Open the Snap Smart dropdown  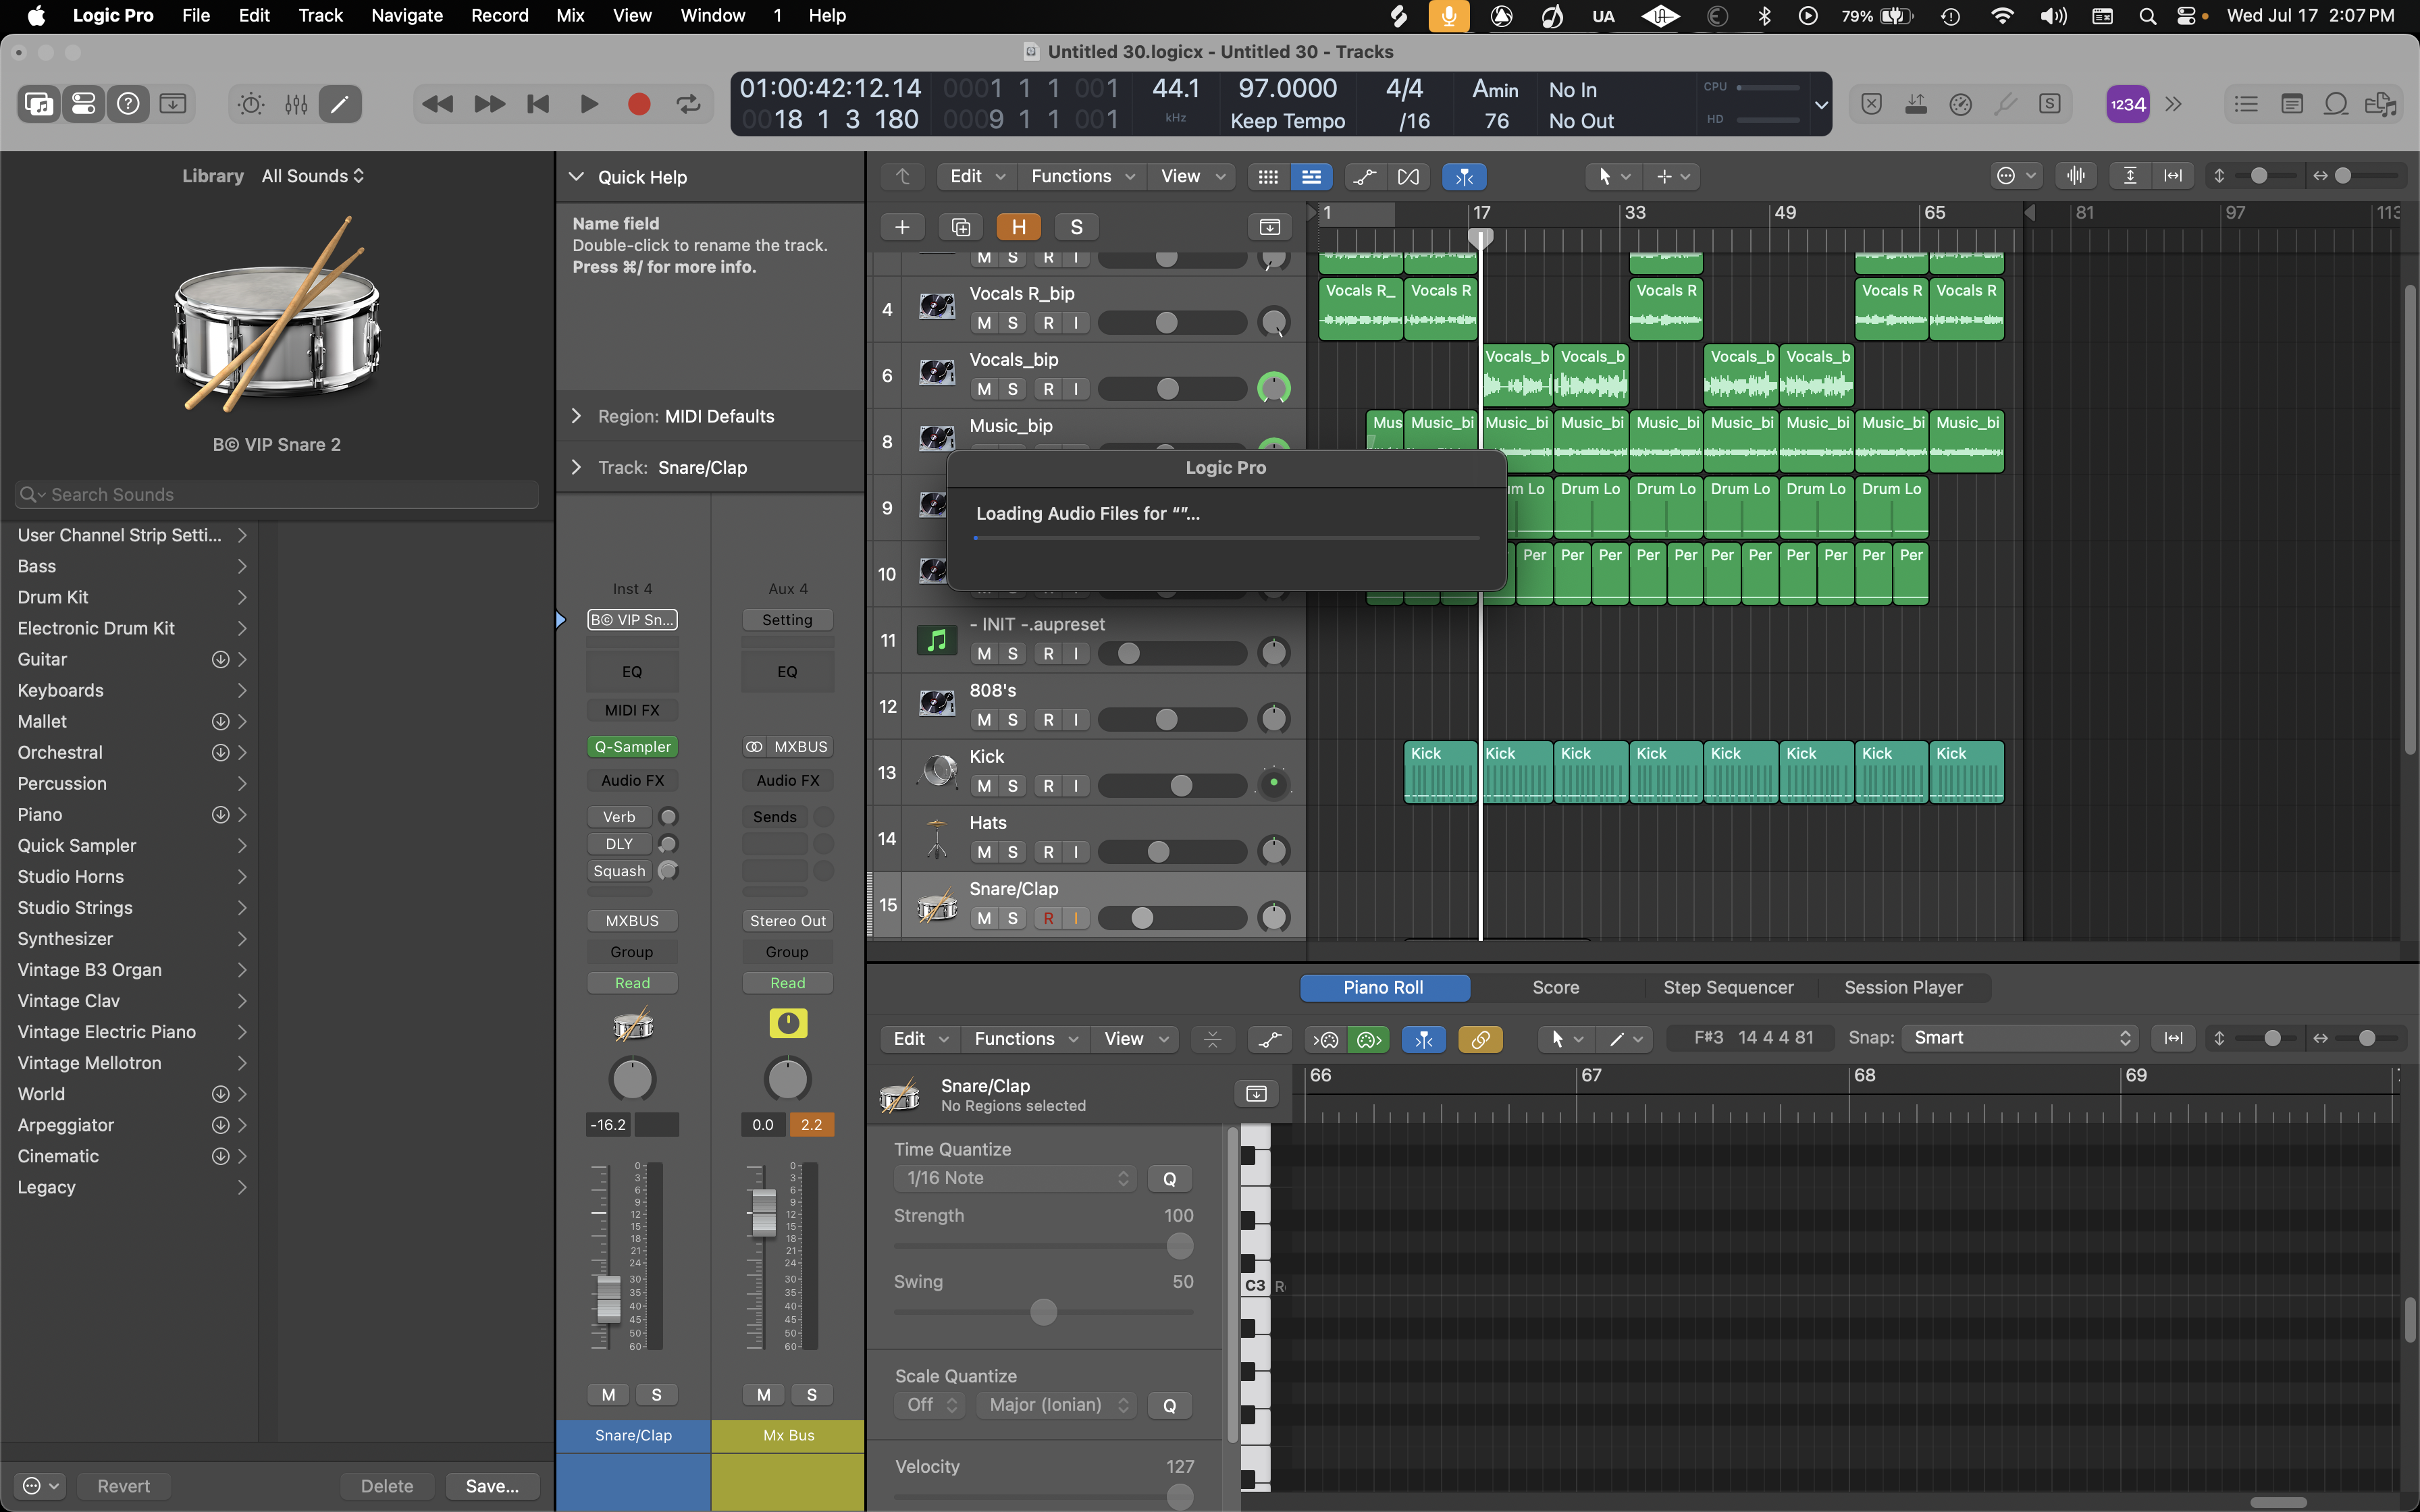point(2019,1038)
